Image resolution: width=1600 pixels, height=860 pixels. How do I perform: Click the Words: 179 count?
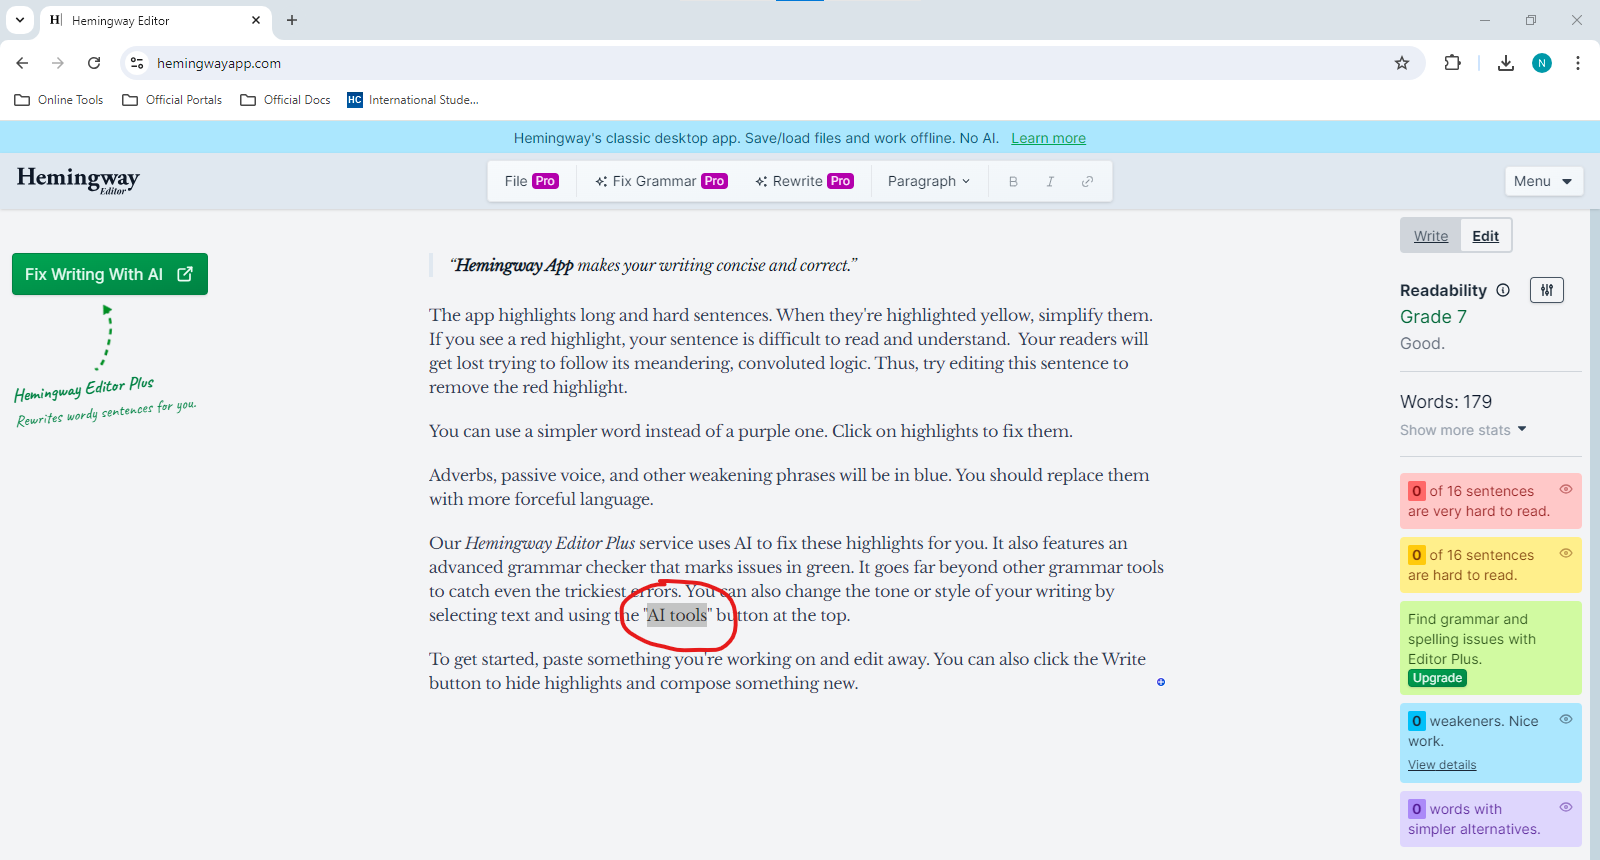tap(1446, 402)
